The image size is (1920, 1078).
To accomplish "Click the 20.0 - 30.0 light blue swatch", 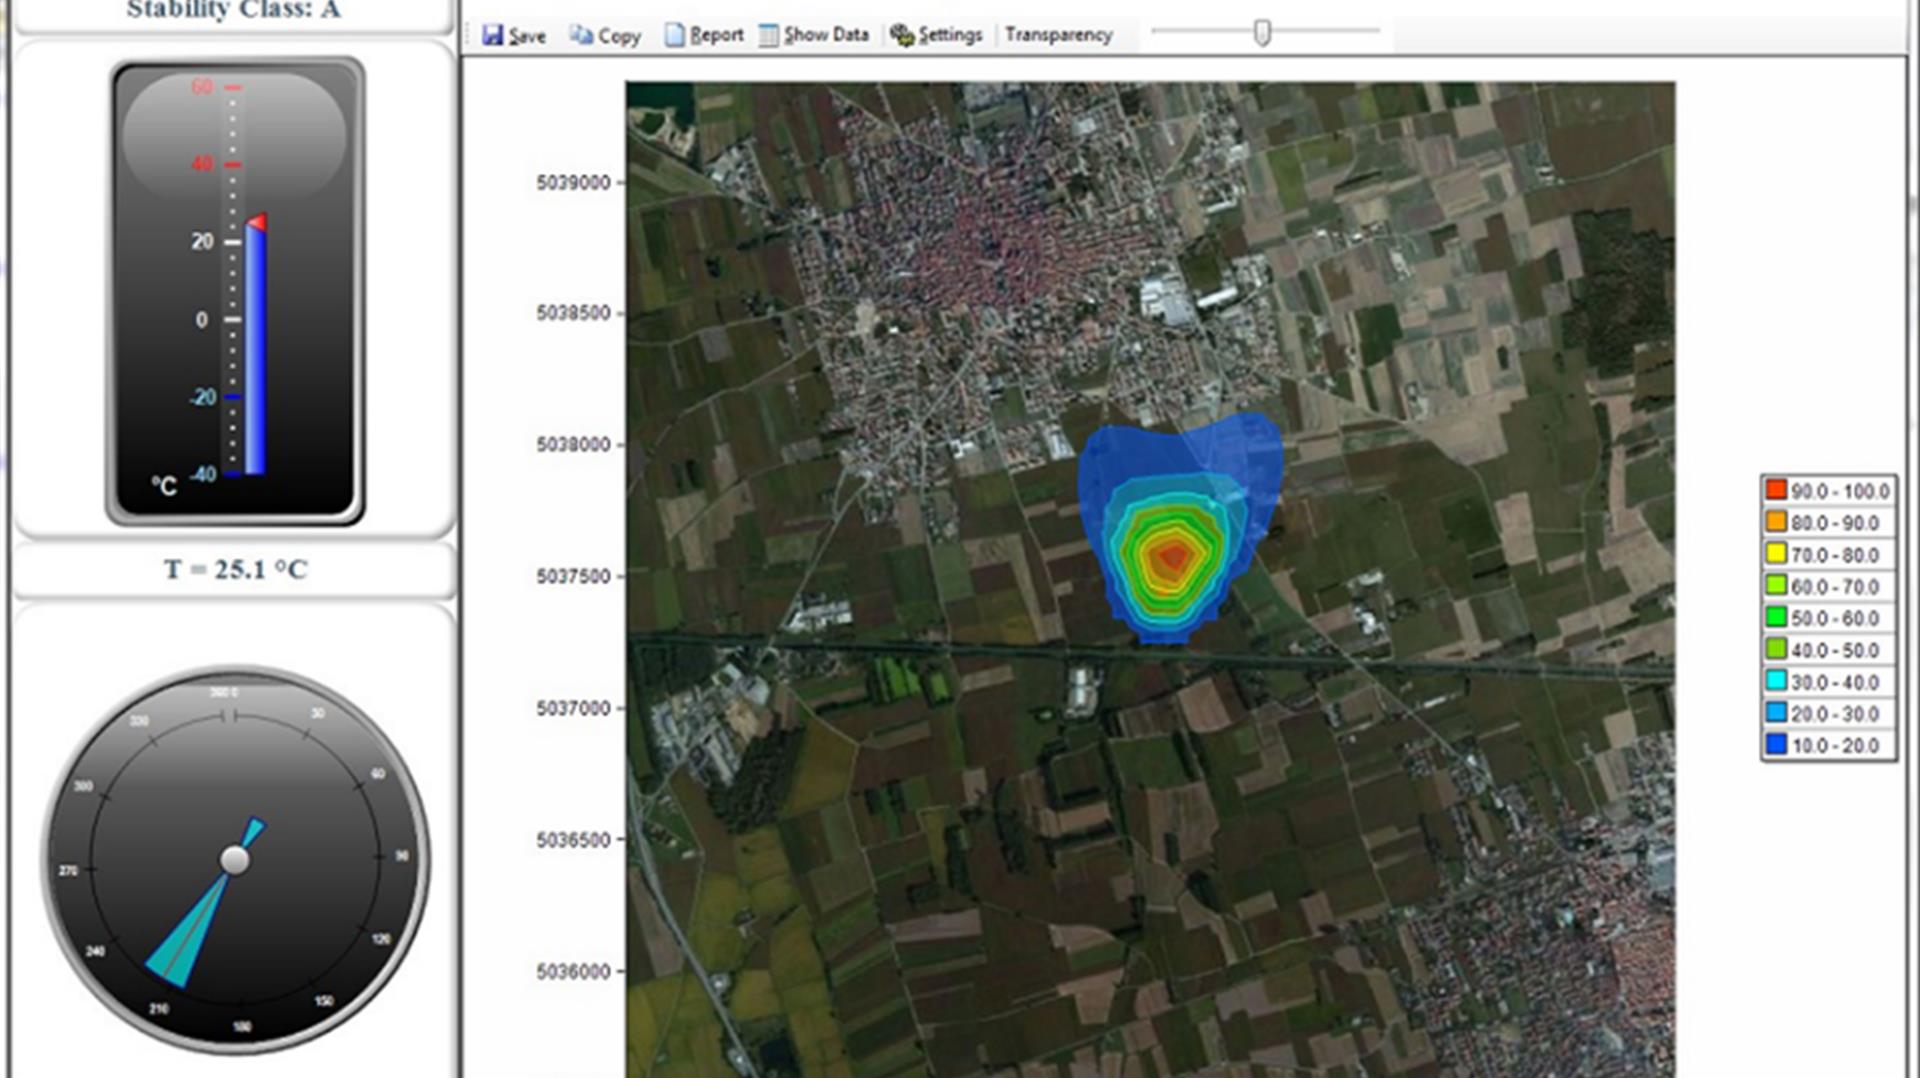I will coord(1776,713).
